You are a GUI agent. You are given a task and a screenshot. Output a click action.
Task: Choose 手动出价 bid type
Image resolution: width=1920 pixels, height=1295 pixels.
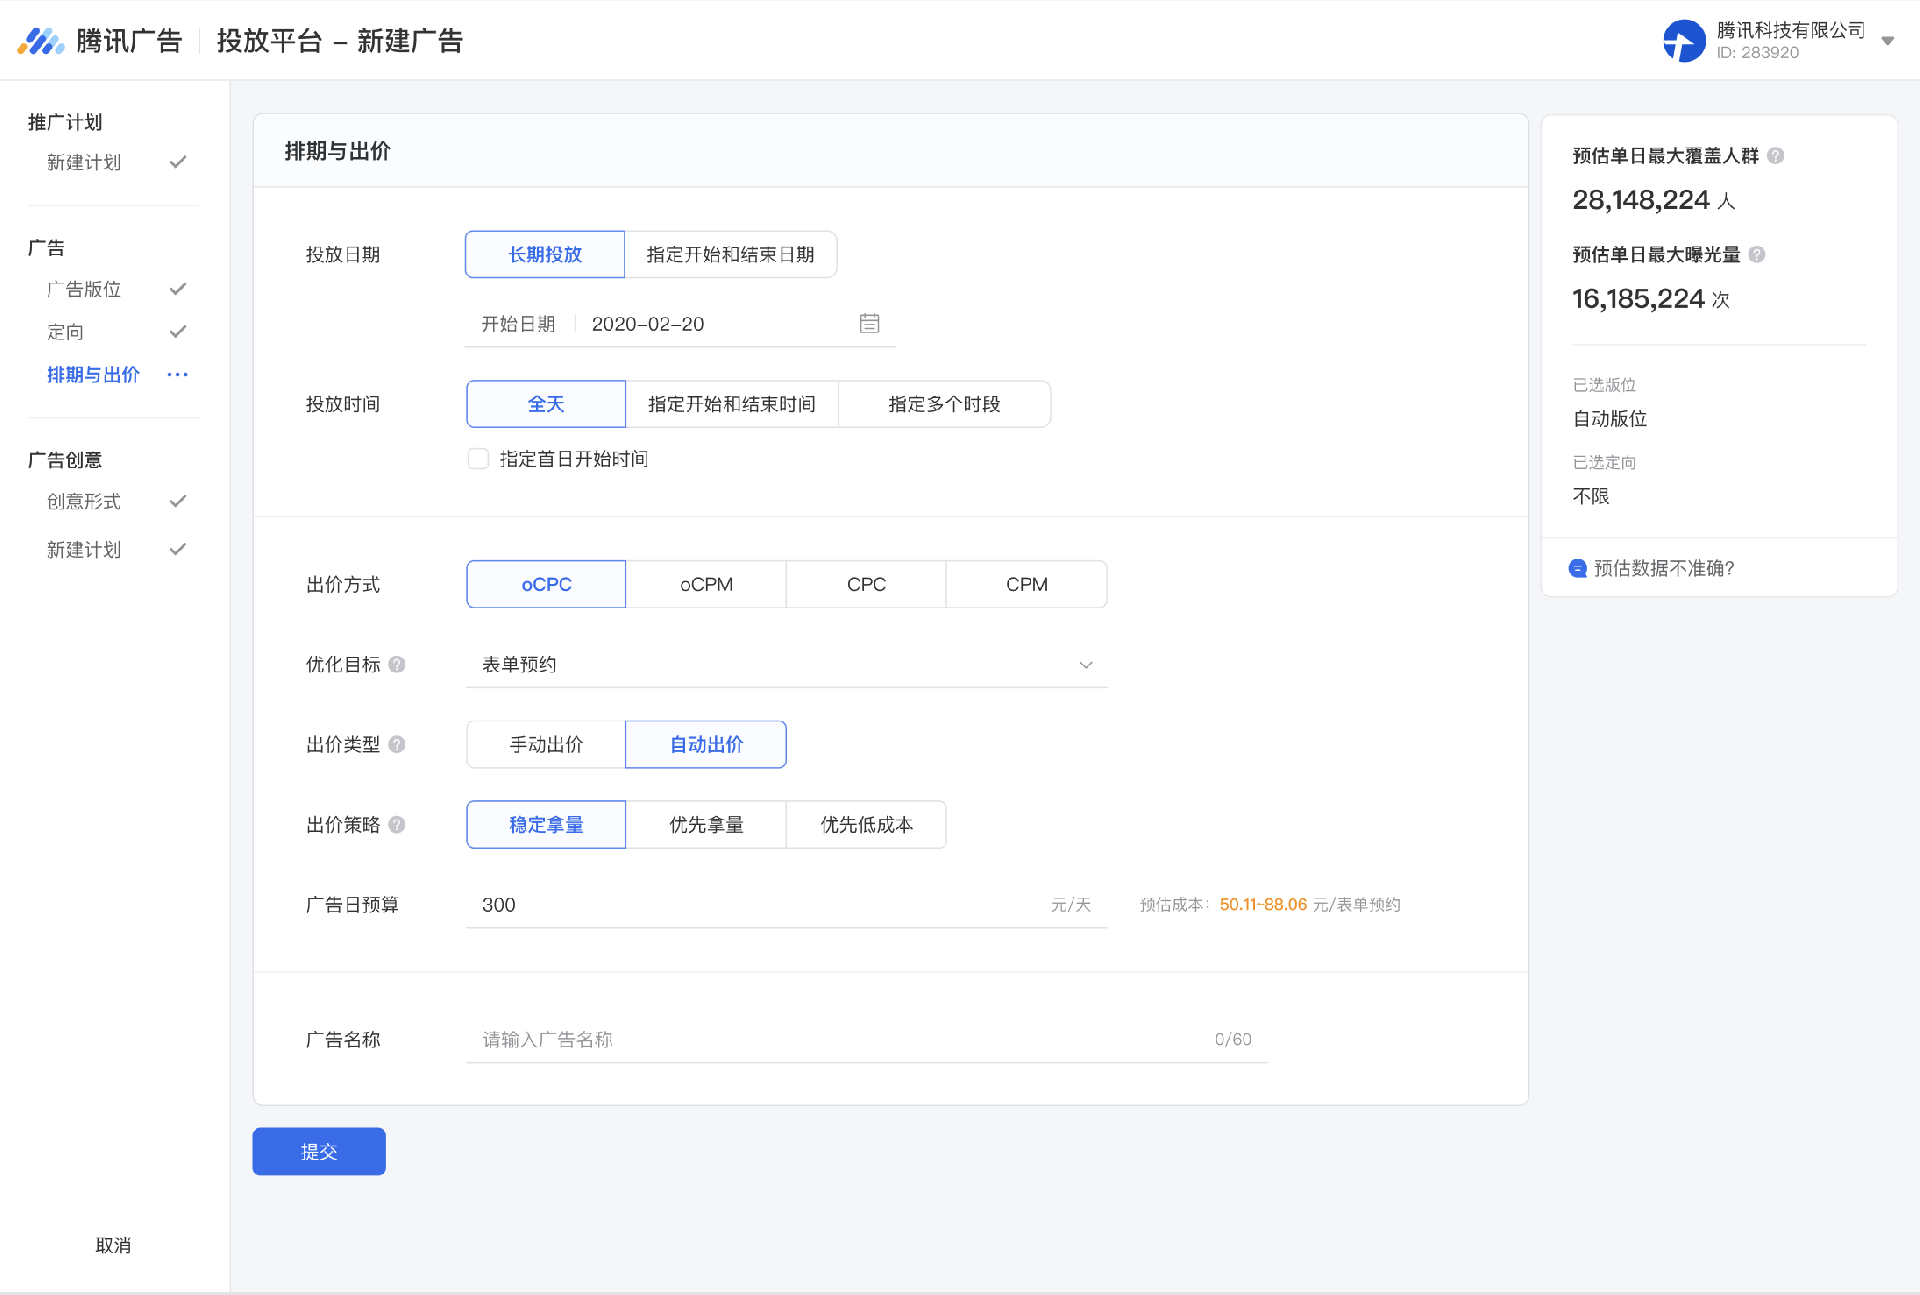[x=546, y=744]
